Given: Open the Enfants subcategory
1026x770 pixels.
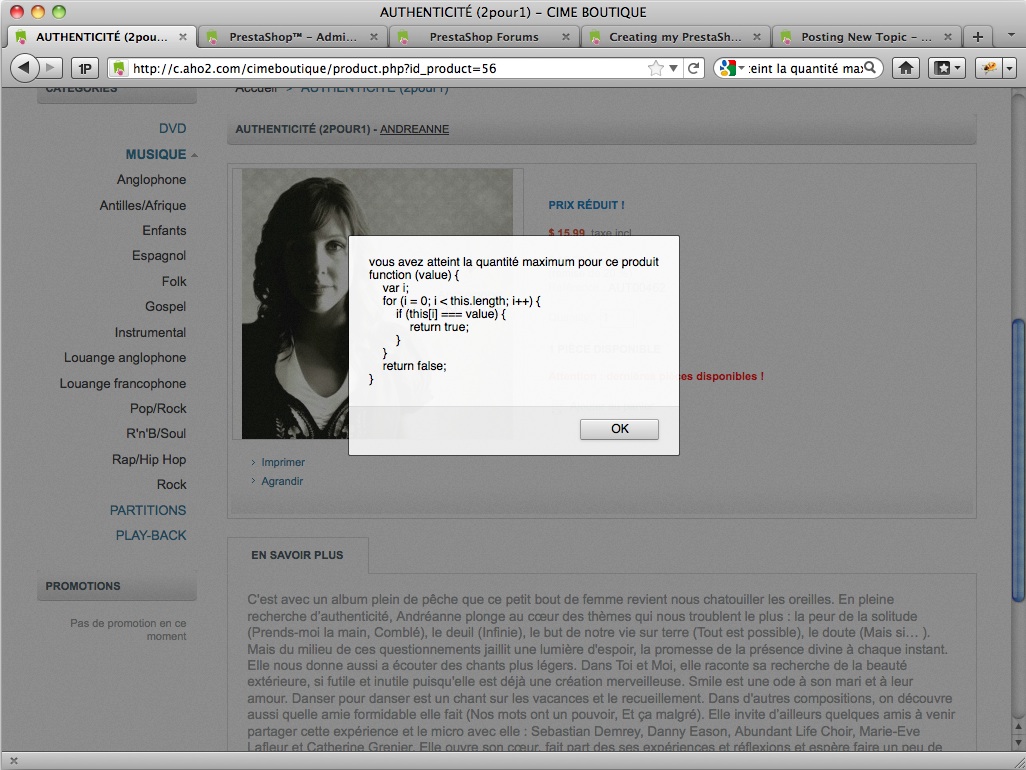Looking at the screenshot, I should click(164, 230).
